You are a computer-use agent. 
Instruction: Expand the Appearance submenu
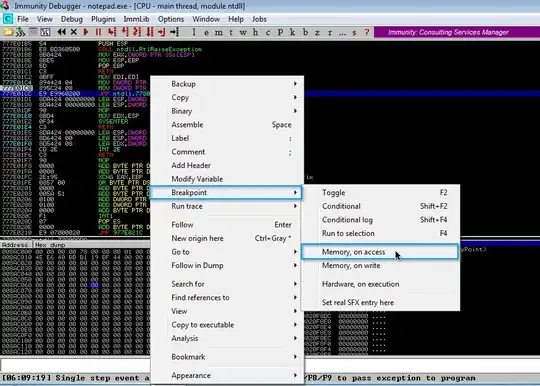227,376
